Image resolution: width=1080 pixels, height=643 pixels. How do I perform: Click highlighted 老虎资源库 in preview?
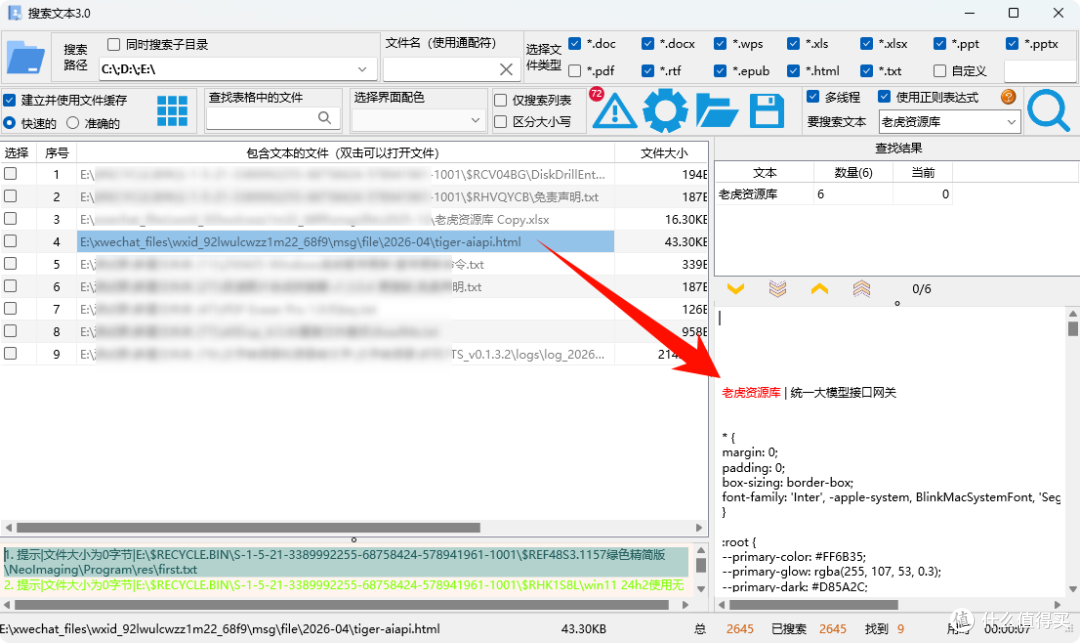[751, 392]
